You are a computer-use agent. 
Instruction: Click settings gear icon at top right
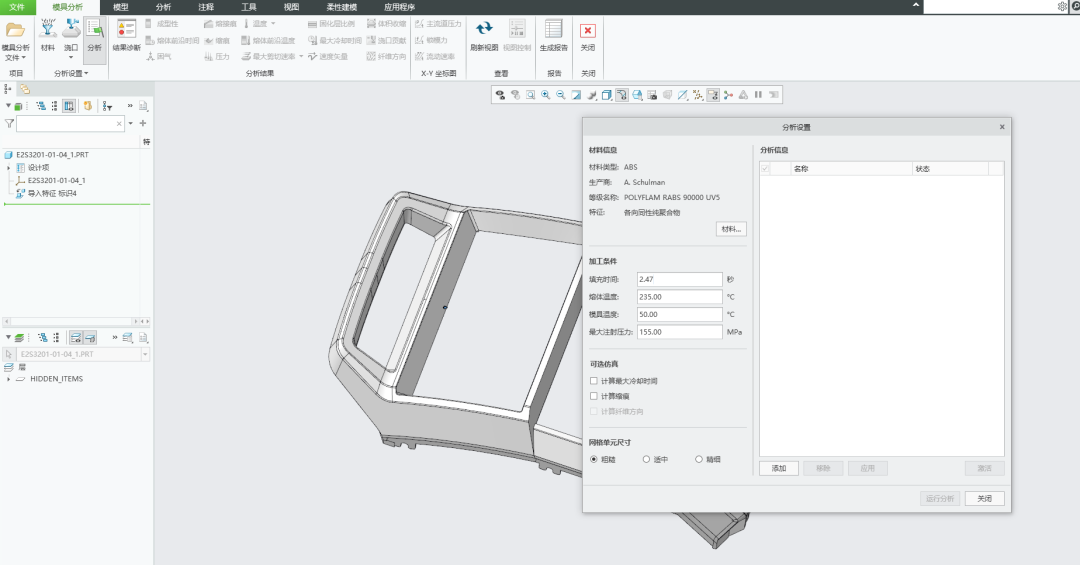[1062, 6]
